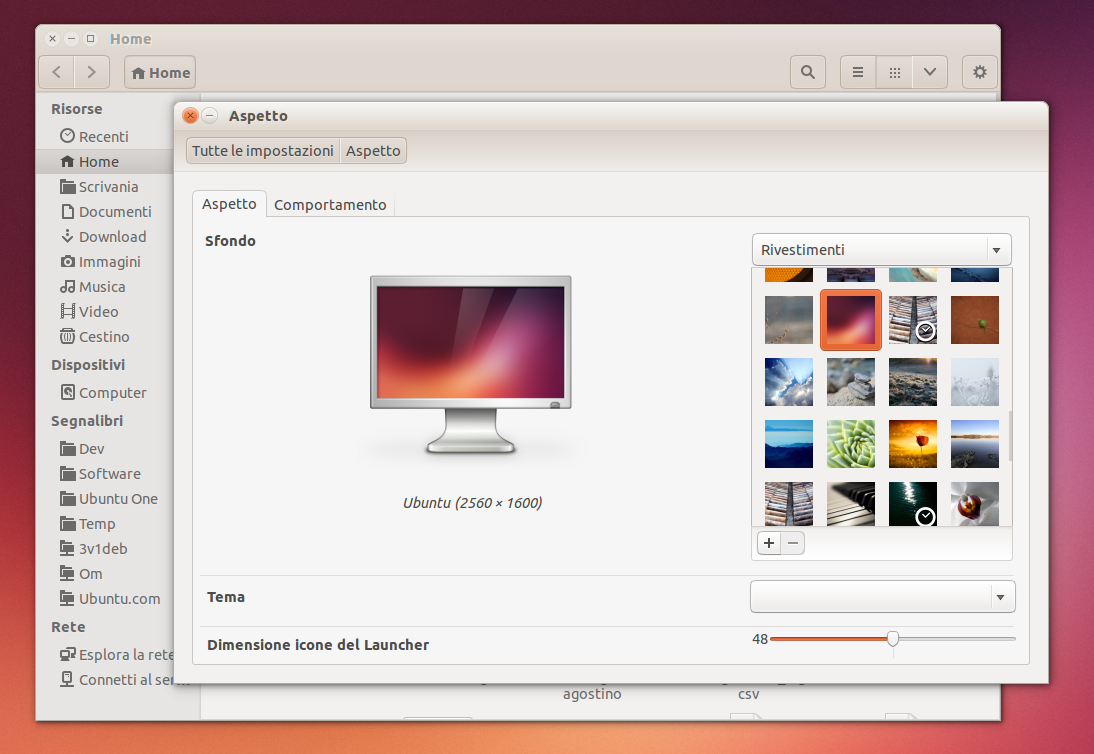1094x754 pixels.
Task: Select the stacked stones wallpaper thumbnail
Action: tap(851, 382)
